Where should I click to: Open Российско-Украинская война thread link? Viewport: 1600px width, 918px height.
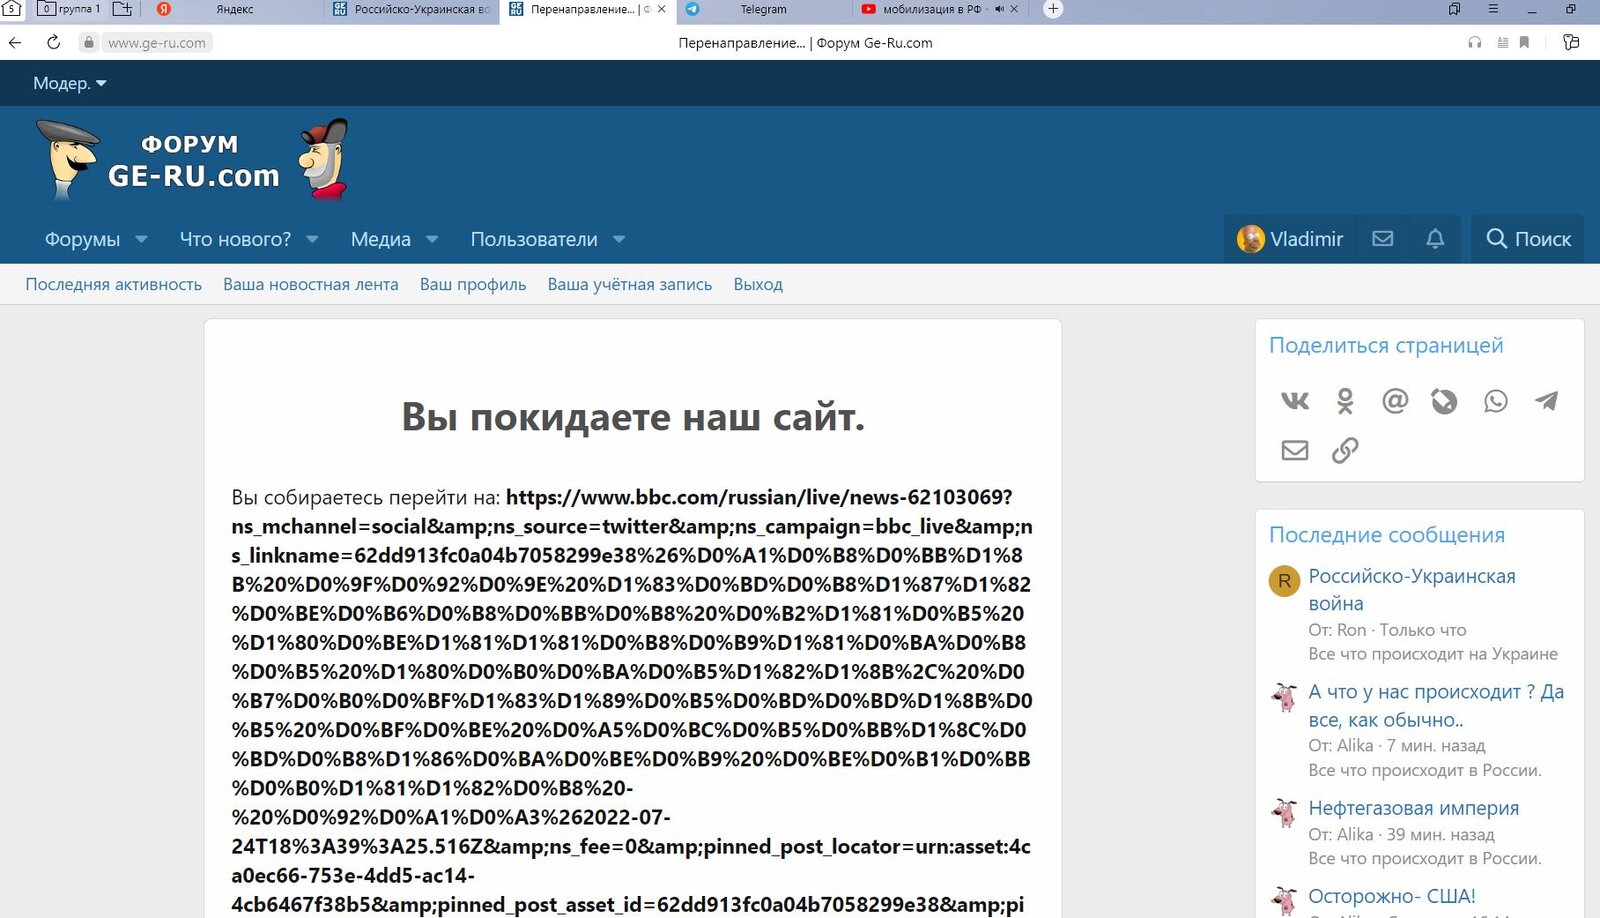tap(1411, 589)
